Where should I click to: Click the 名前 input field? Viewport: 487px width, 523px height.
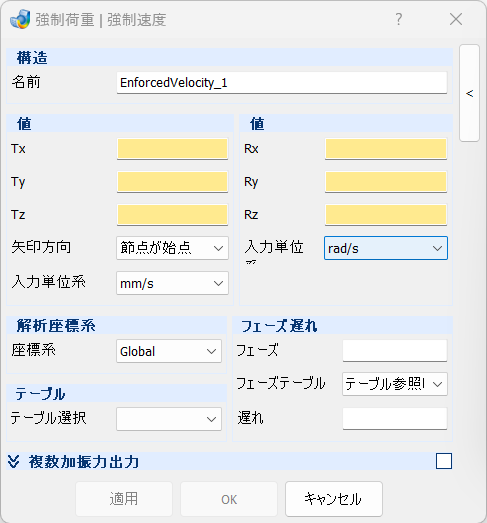[282, 83]
